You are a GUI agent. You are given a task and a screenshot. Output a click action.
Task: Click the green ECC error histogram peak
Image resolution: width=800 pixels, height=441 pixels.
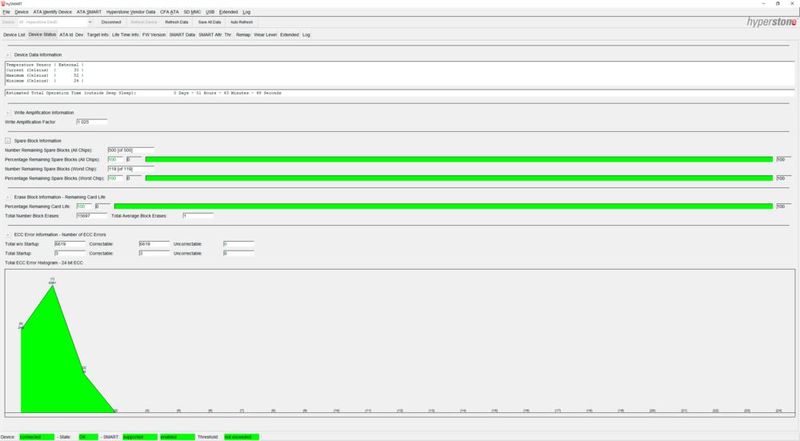pyautogui.click(x=53, y=287)
